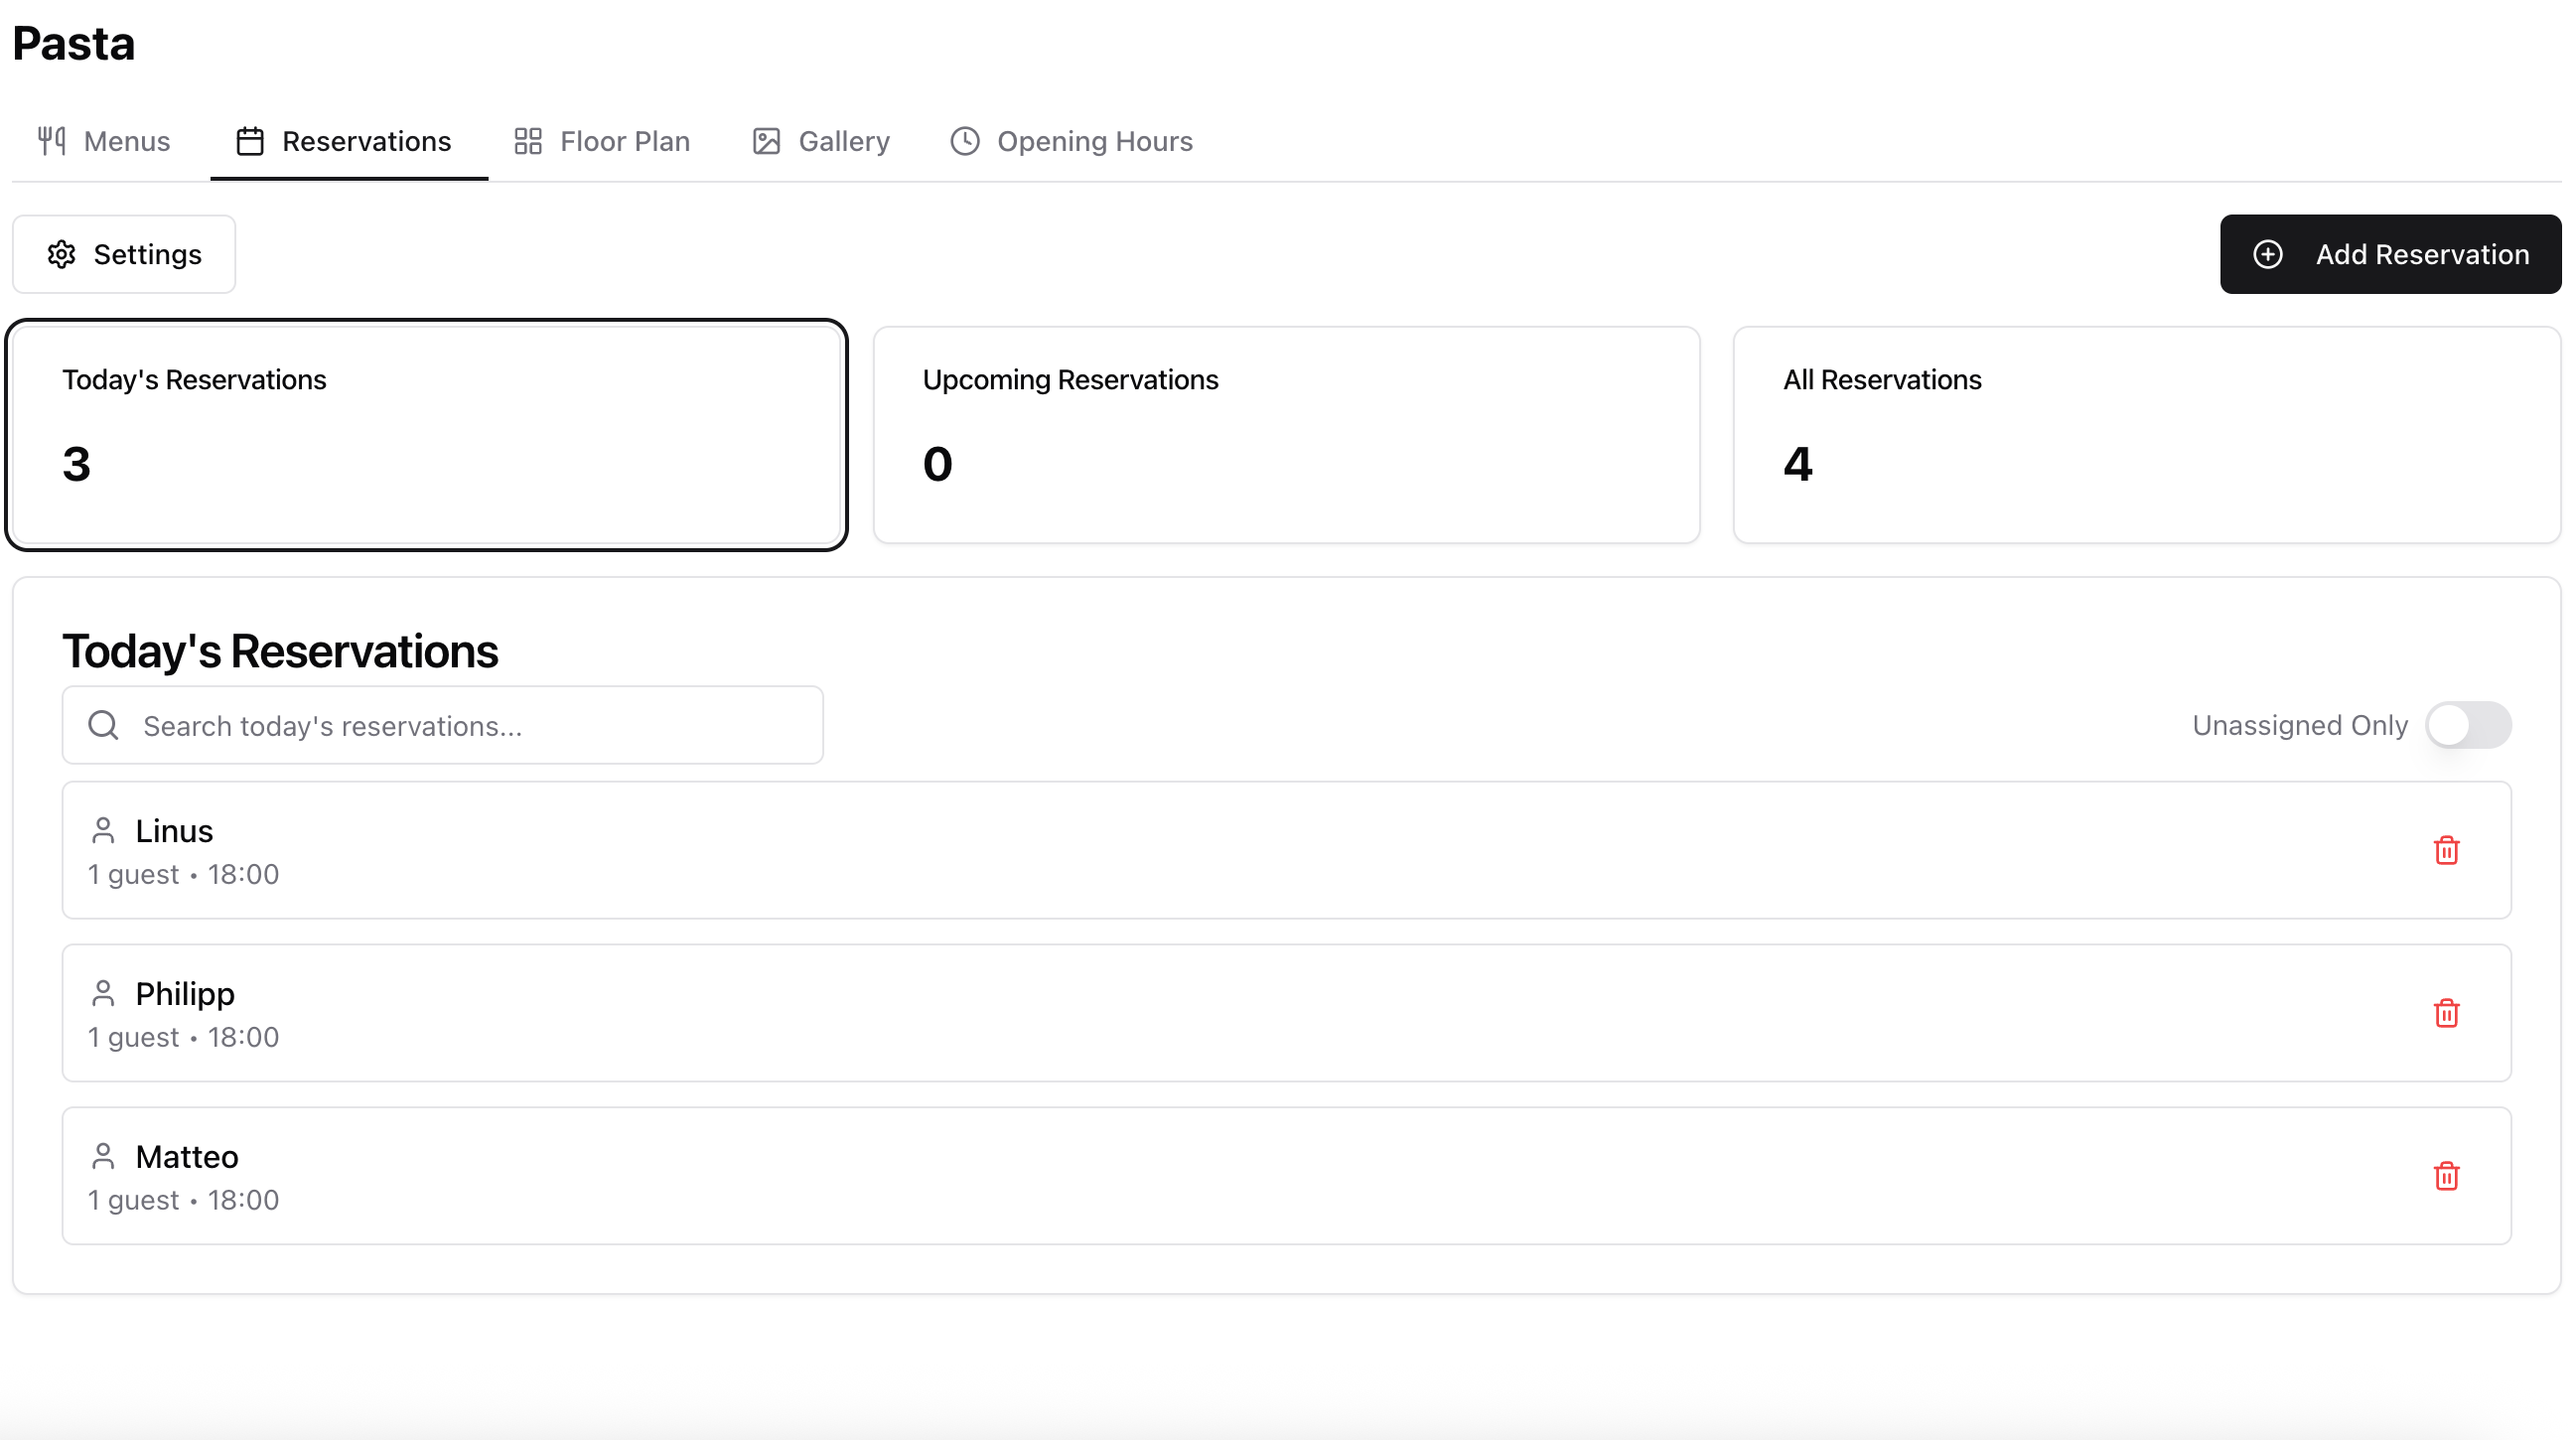Click the clock icon of Opening Hours tab

click(x=965, y=141)
